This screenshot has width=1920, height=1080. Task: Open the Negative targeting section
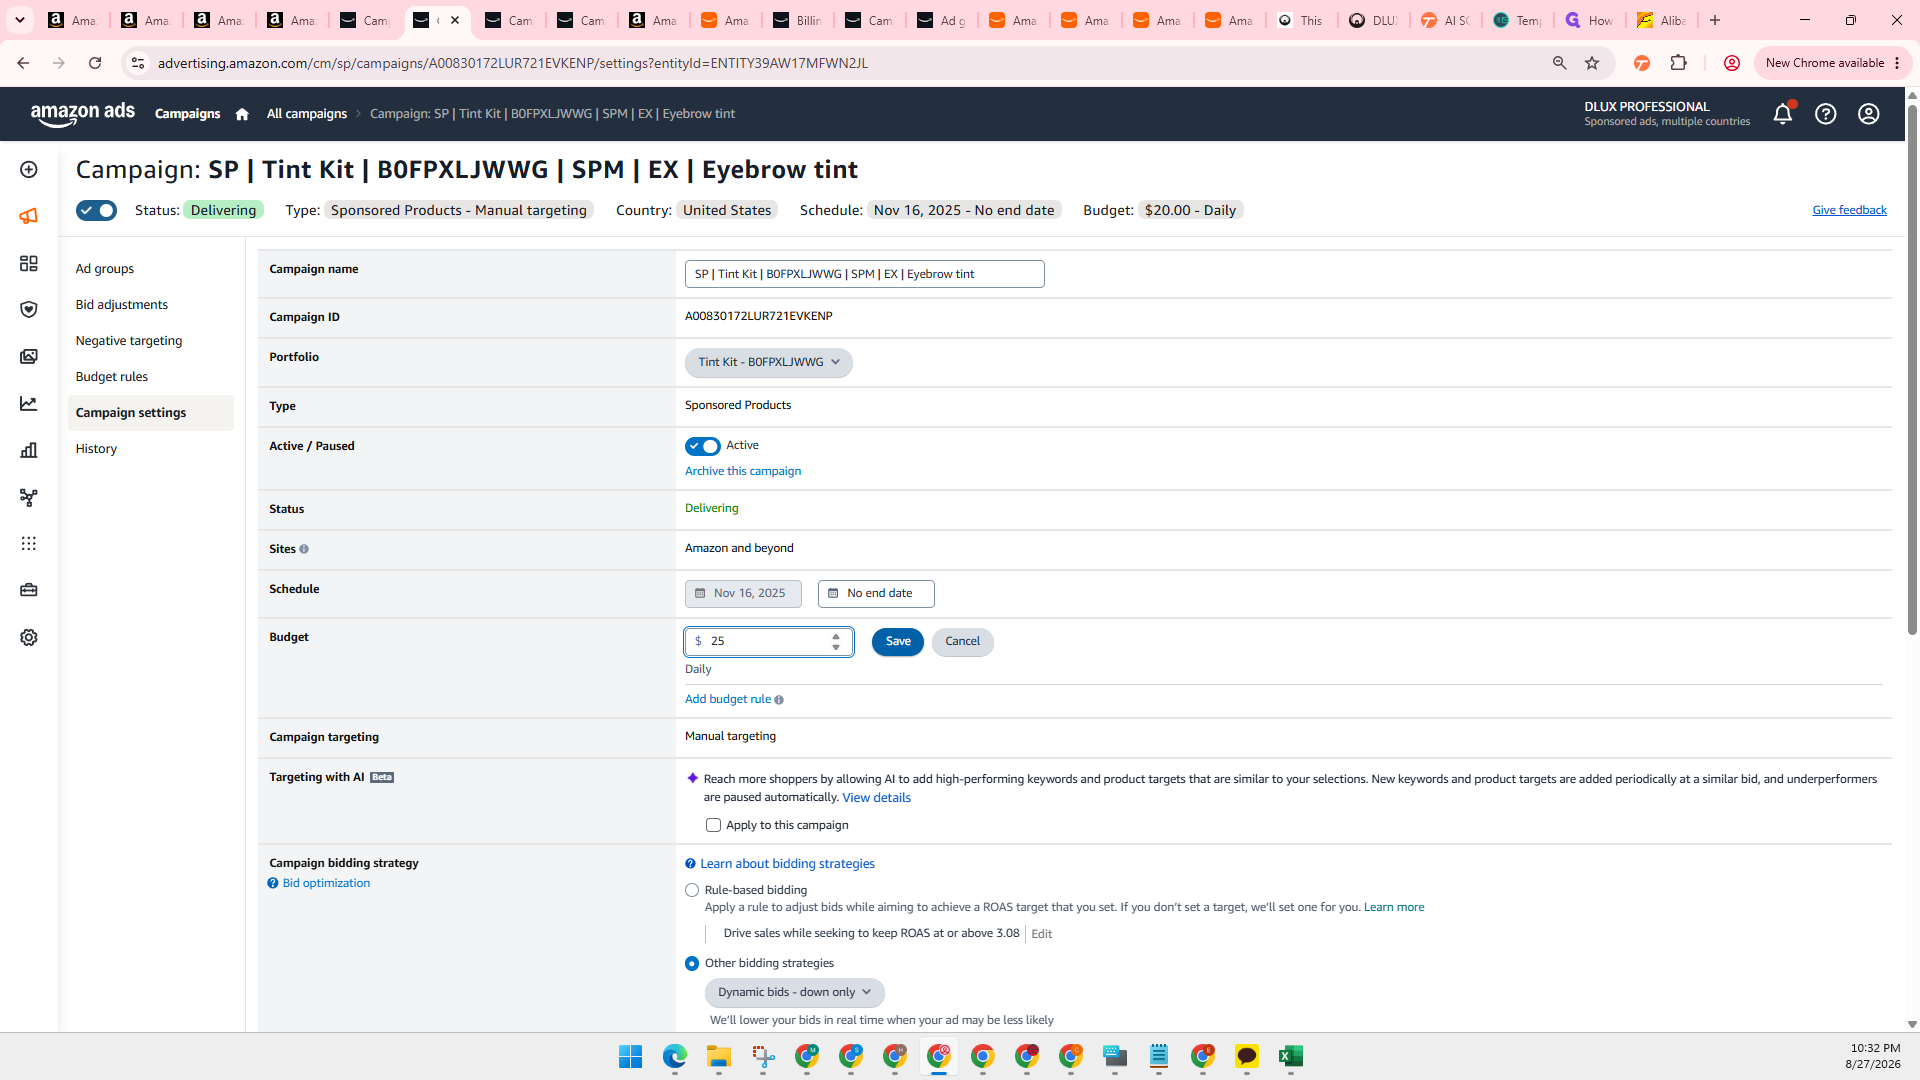[129, 341]
